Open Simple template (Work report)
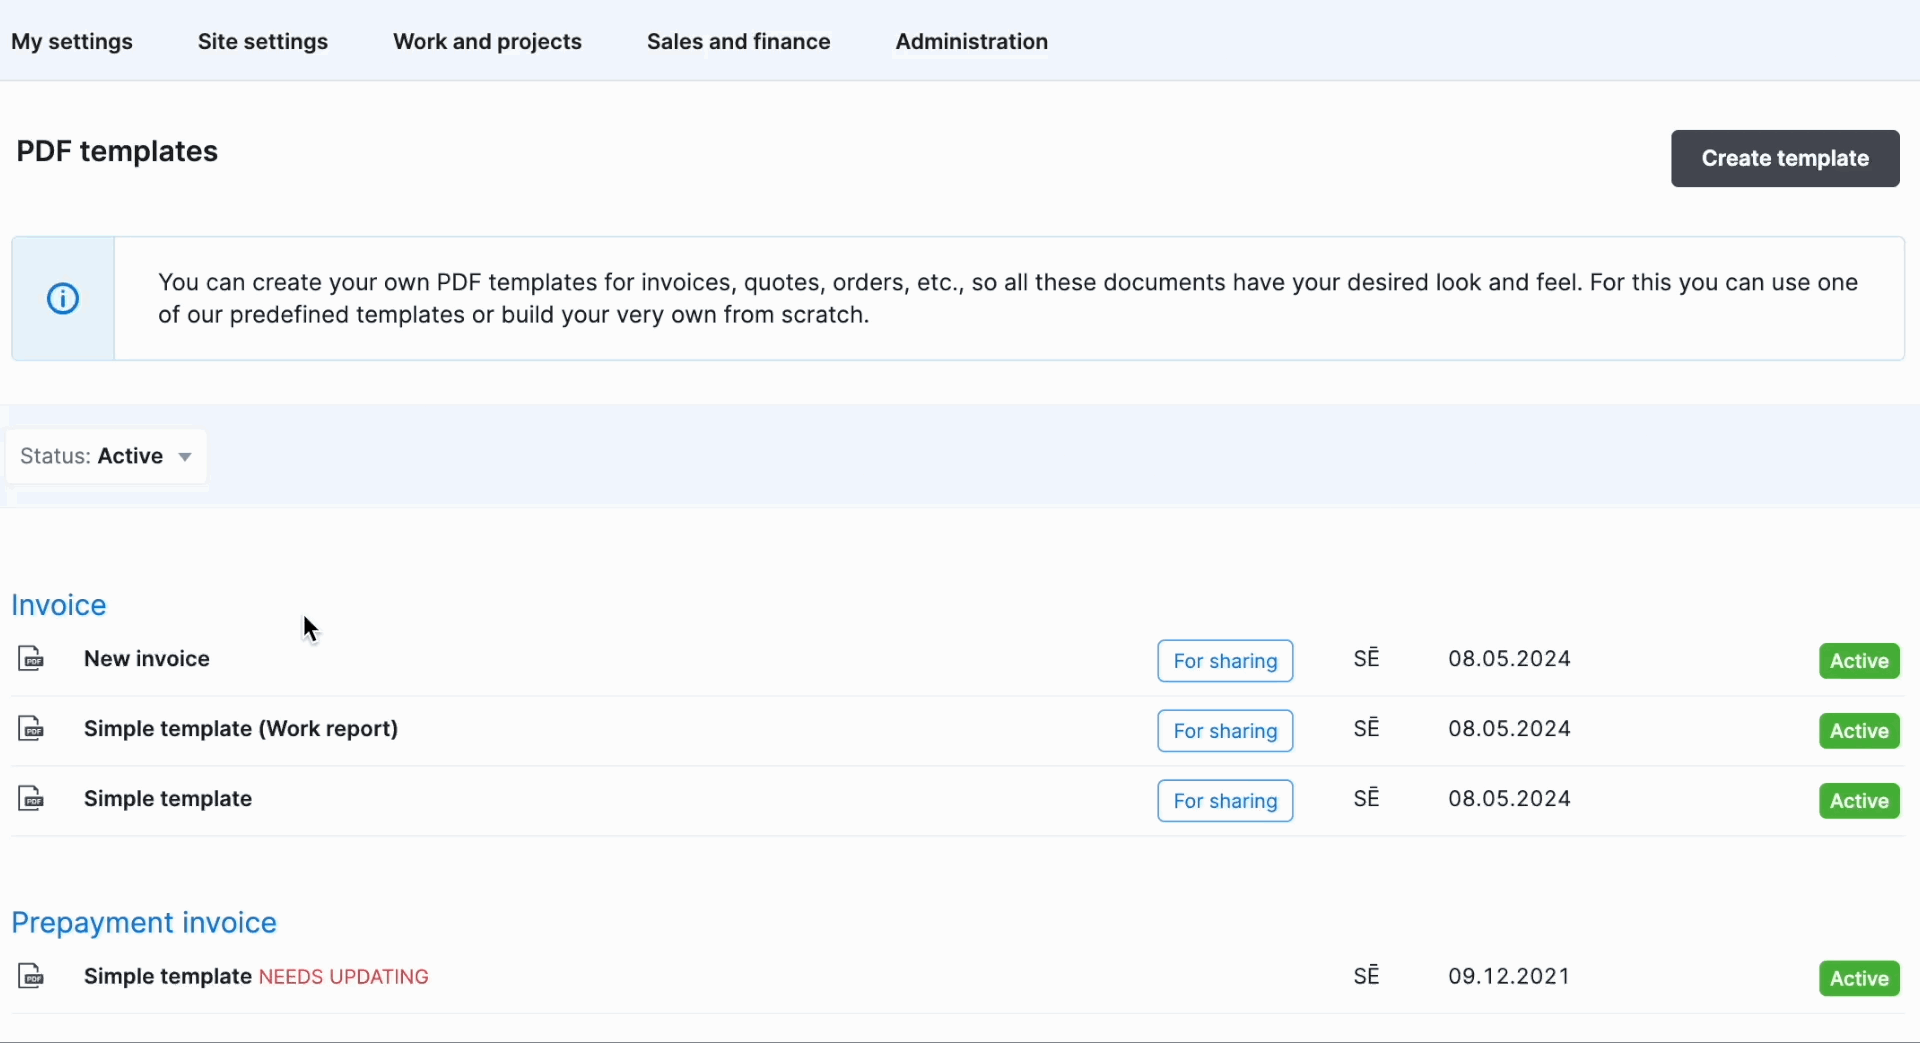1920x1043 pixels. [241, 729]
